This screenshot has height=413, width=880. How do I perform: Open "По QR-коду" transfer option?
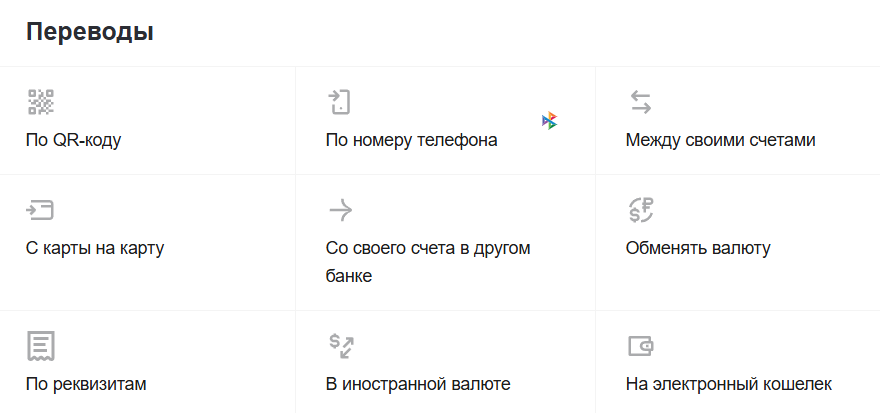click(x=73, y=140)
